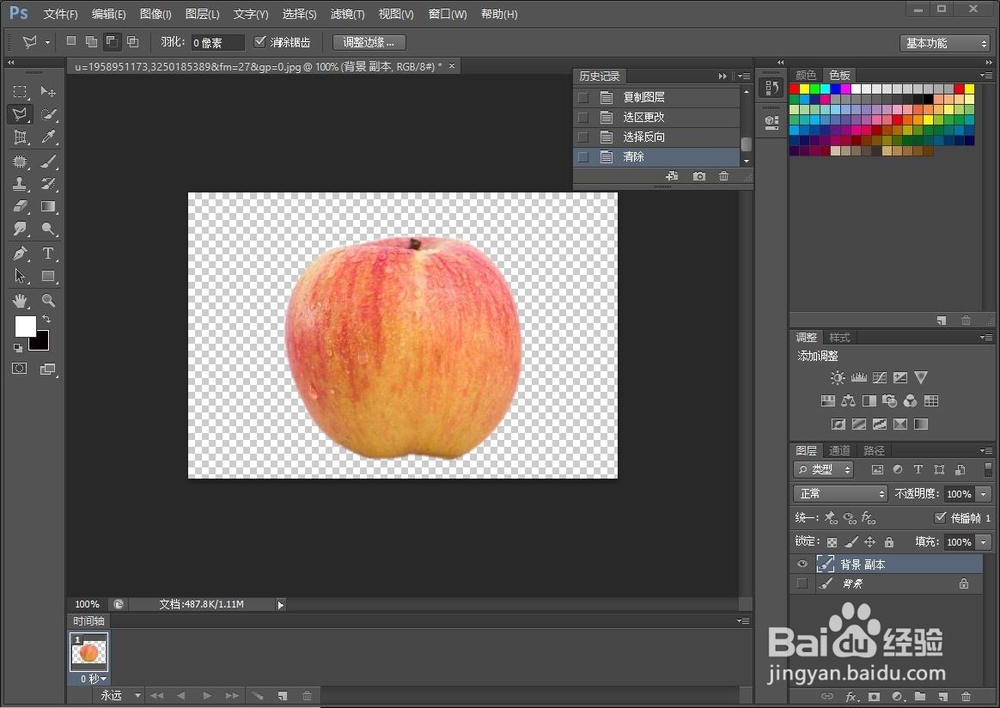This screenshot has height=708, width=1000.
Task: Set history brush source at 选区更改
Action: click(x=583, y=117)
